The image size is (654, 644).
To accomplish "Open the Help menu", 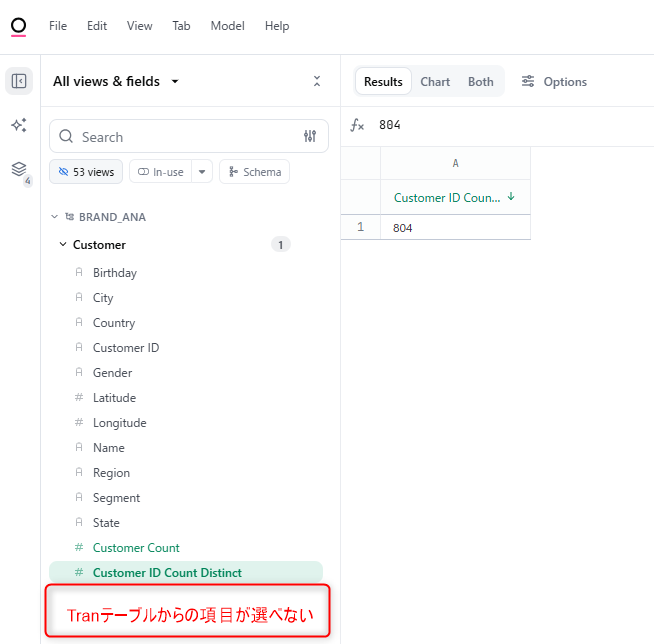I will point(277,26).
